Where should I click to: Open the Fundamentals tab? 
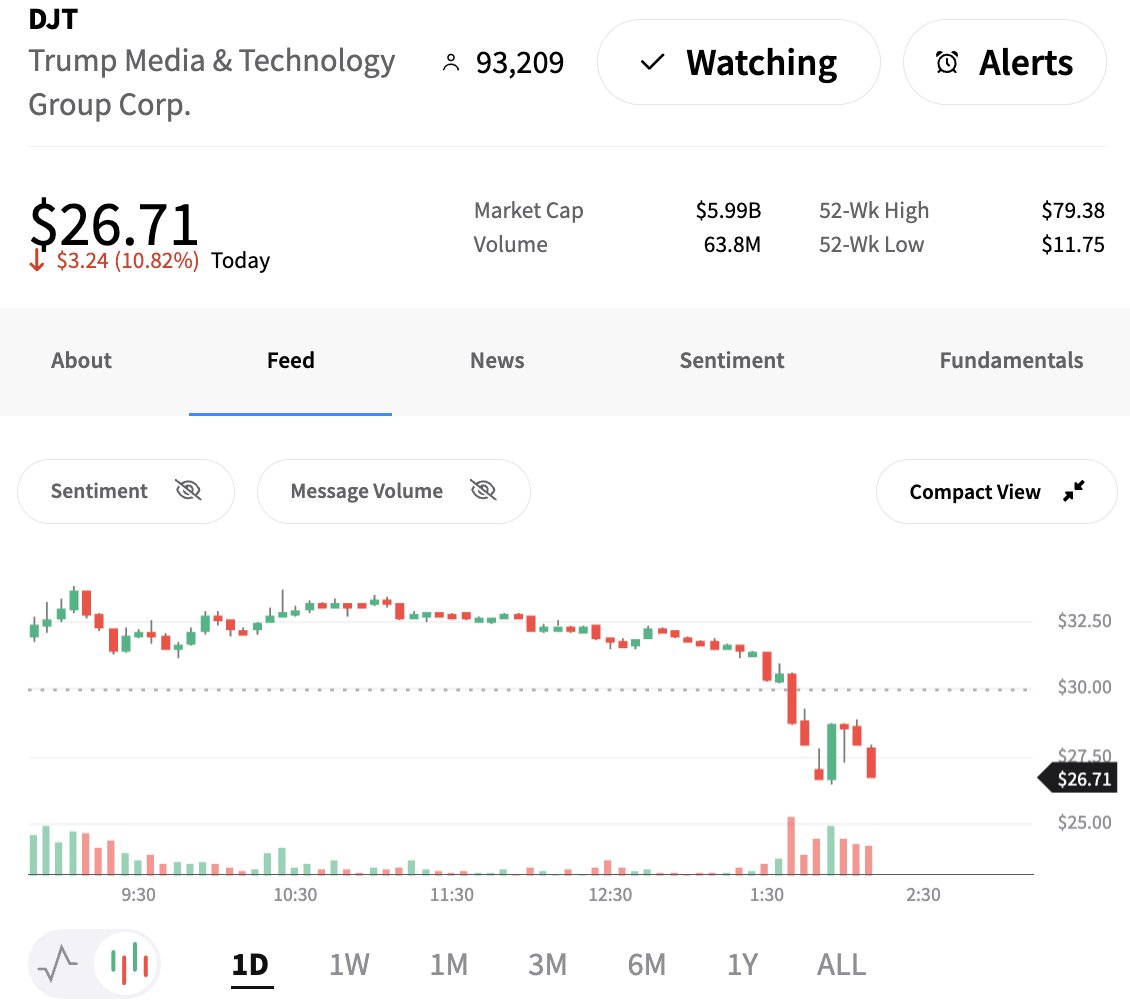(1011, 360)
